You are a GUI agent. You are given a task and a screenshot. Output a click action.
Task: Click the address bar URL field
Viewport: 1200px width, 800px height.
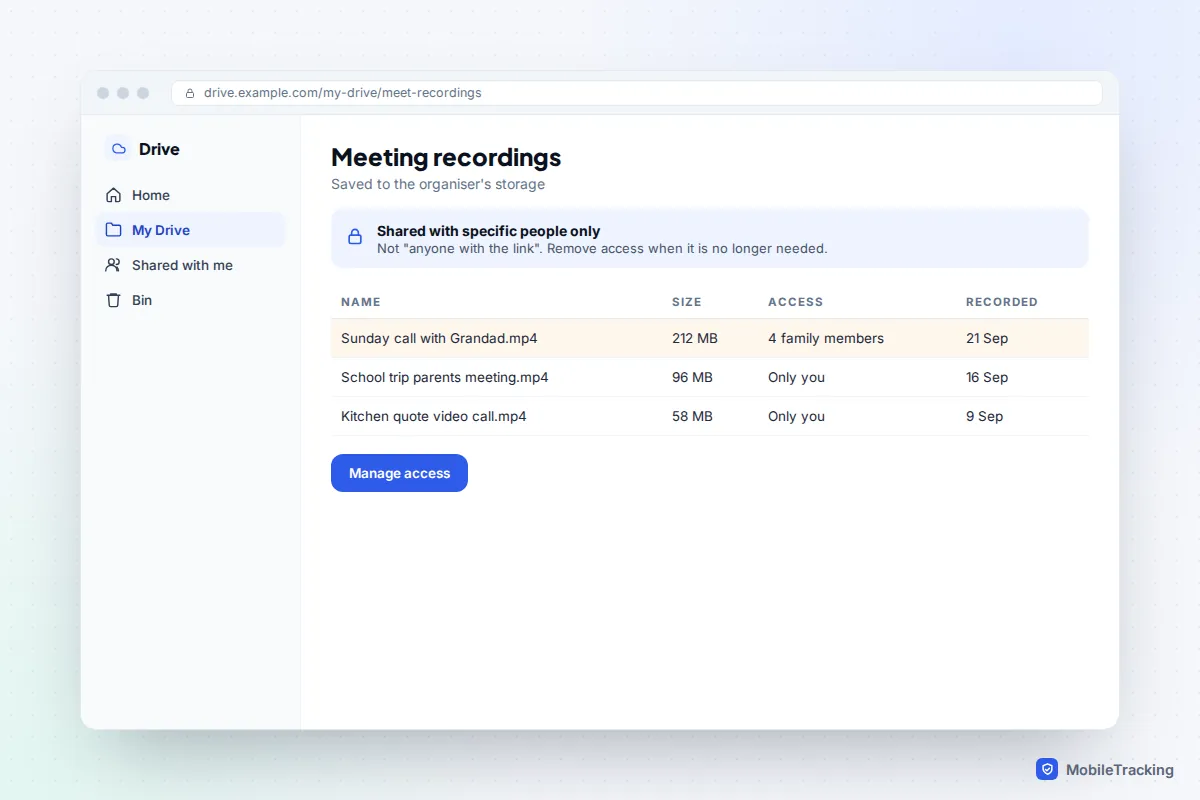(x=637, y=93)
